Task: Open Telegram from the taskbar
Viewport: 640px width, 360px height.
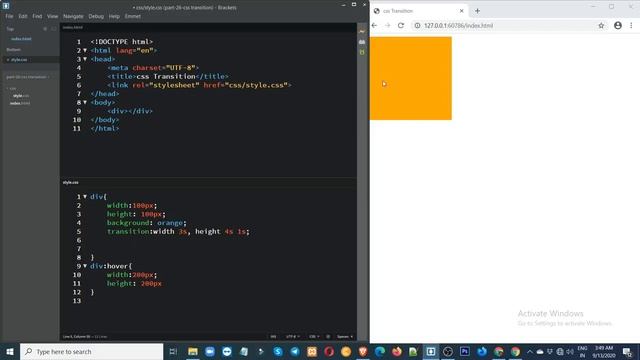Action: click(295, 351)
